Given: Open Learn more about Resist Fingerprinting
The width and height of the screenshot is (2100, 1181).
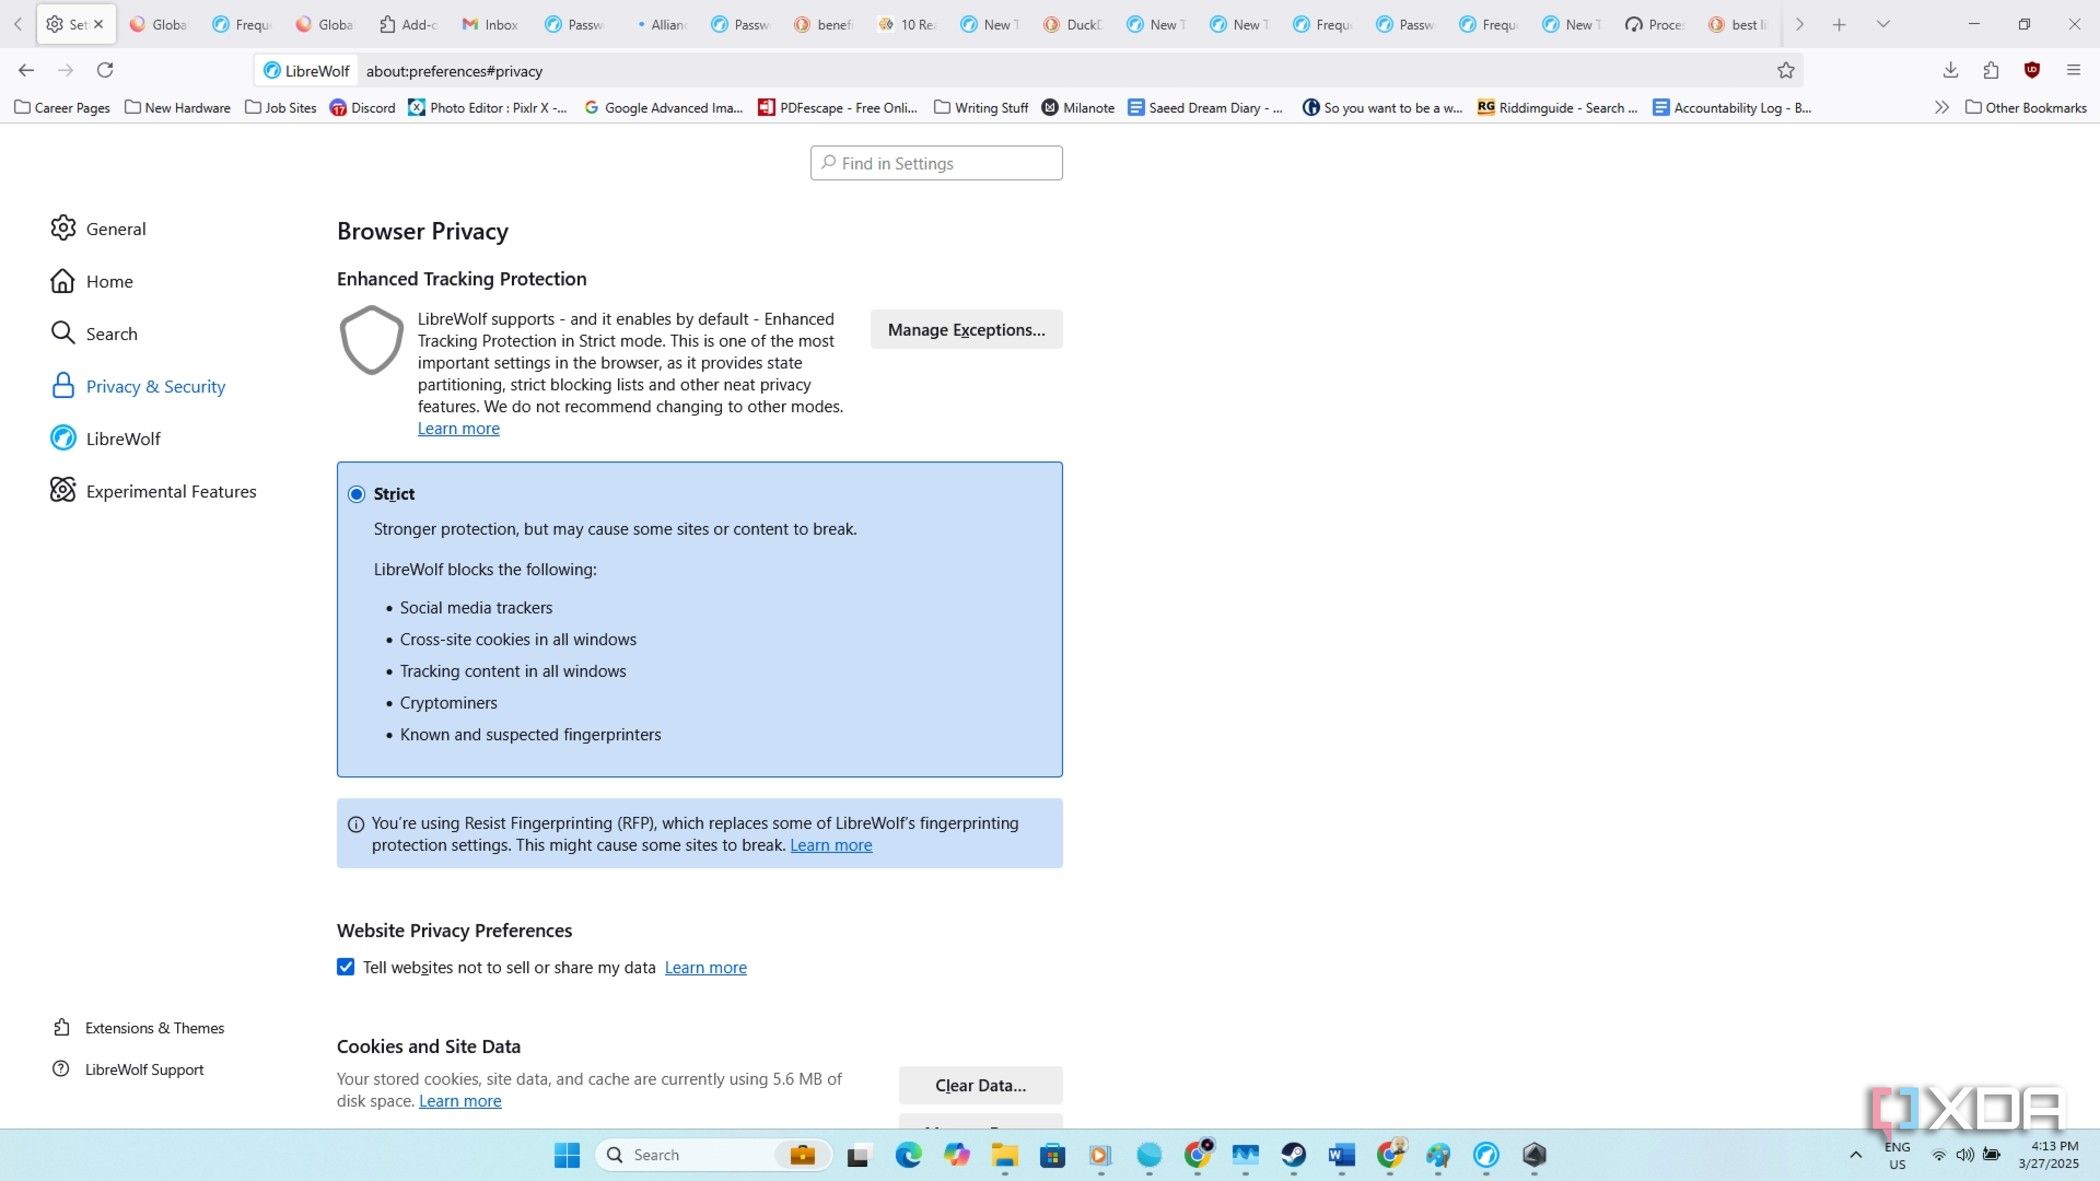Looking at the screenshot, I should tap(831, 845).
